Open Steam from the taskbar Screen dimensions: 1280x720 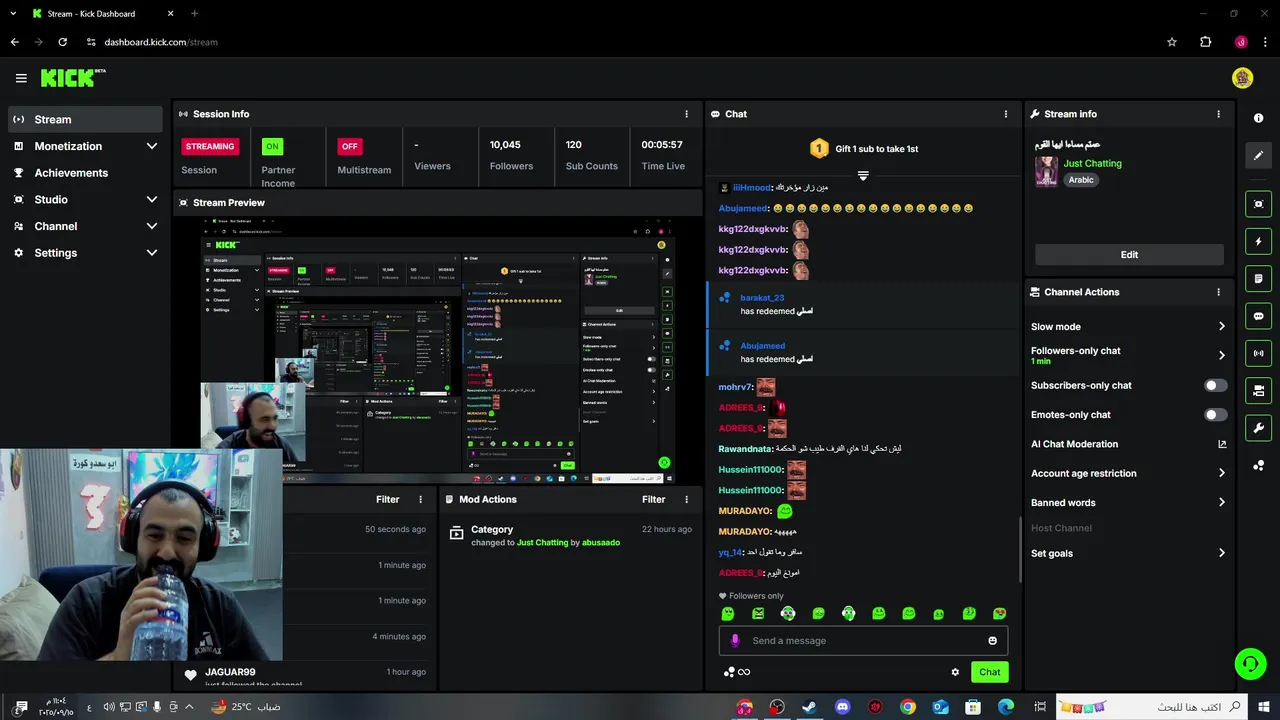pyautogui.click(x=809, y=707)
